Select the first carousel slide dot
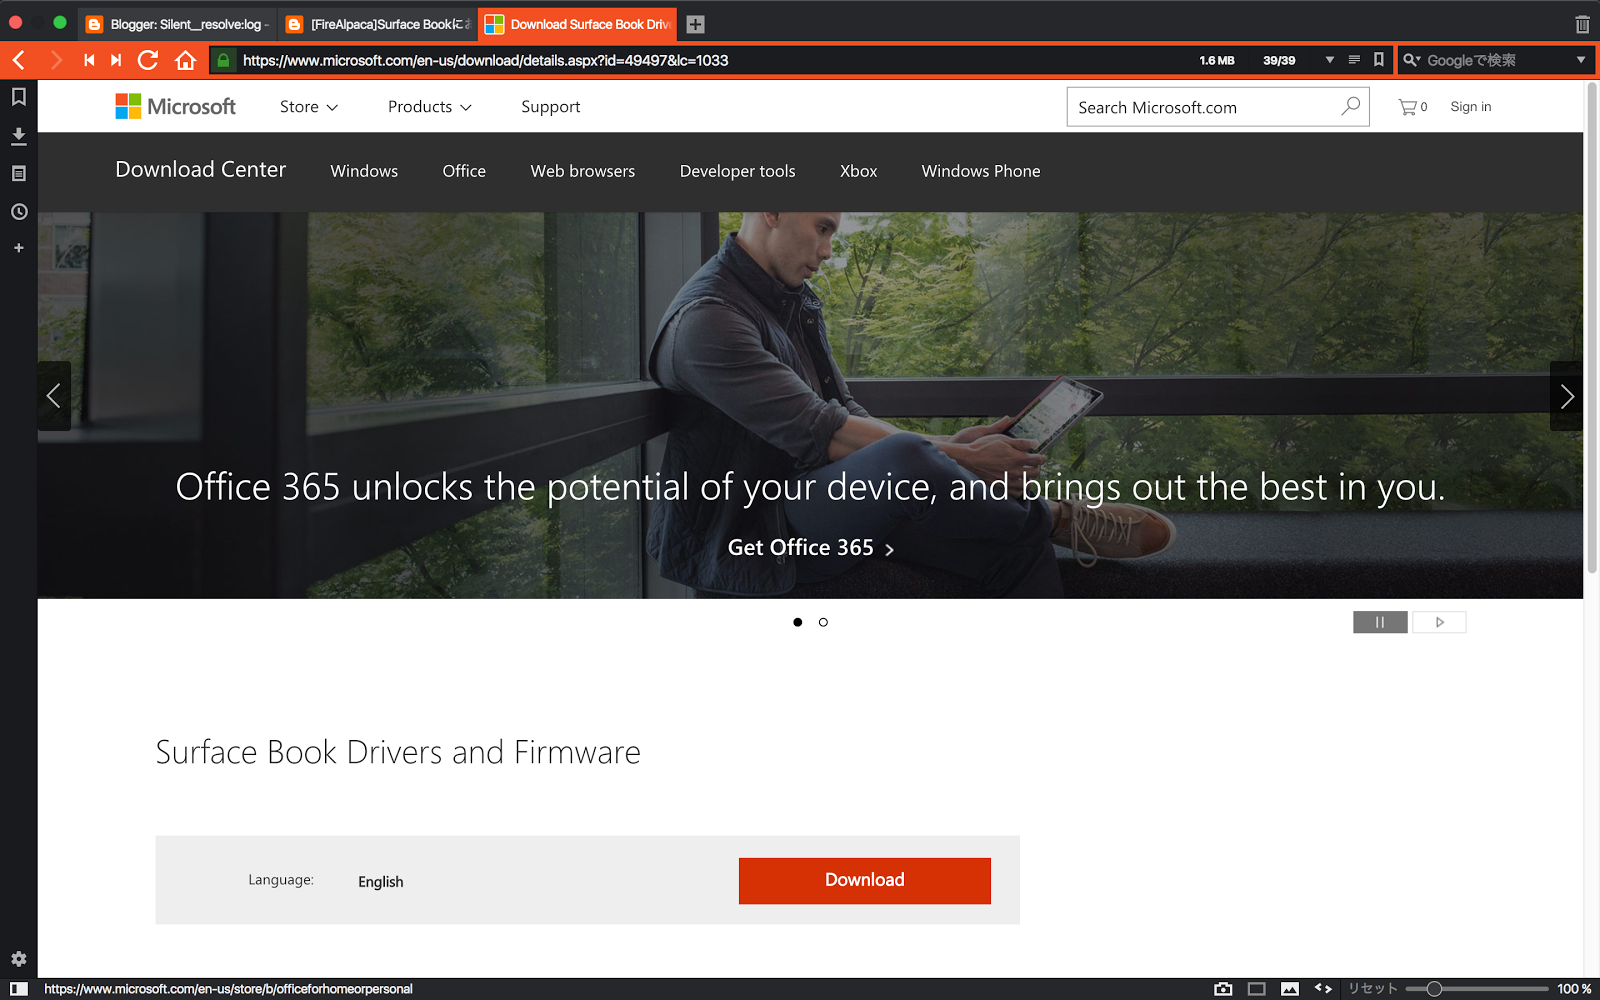Viewport: 1600px width, 1000px height. click(797, 622)
